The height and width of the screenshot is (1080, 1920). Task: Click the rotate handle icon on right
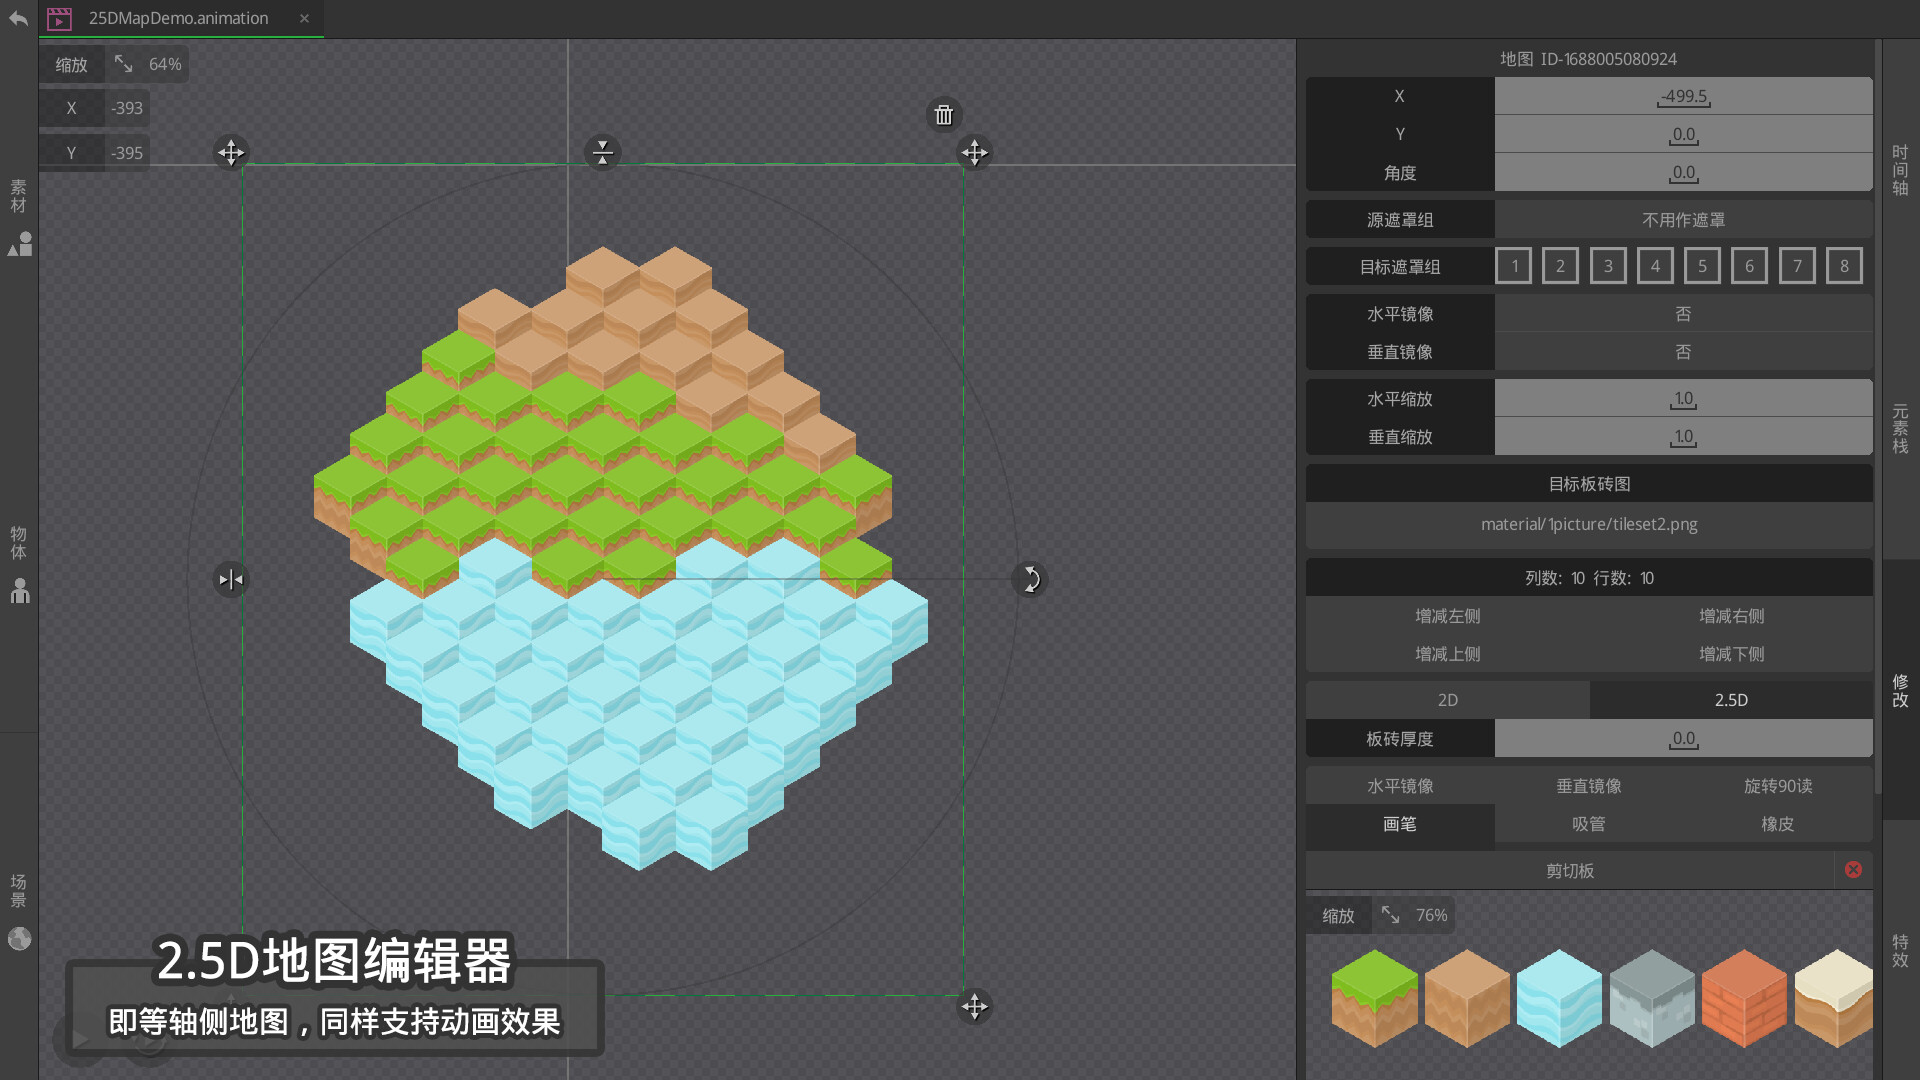(x=1030, y=579)
